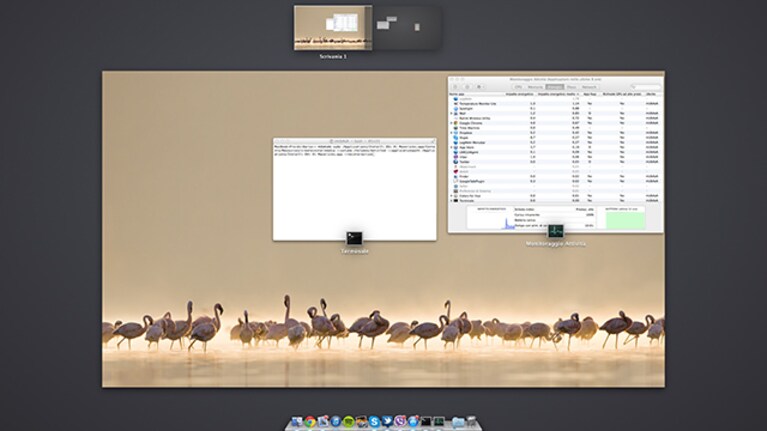The image size is (767, 431).
Task: Select the Terminale window preview
Action: [355, 189]
